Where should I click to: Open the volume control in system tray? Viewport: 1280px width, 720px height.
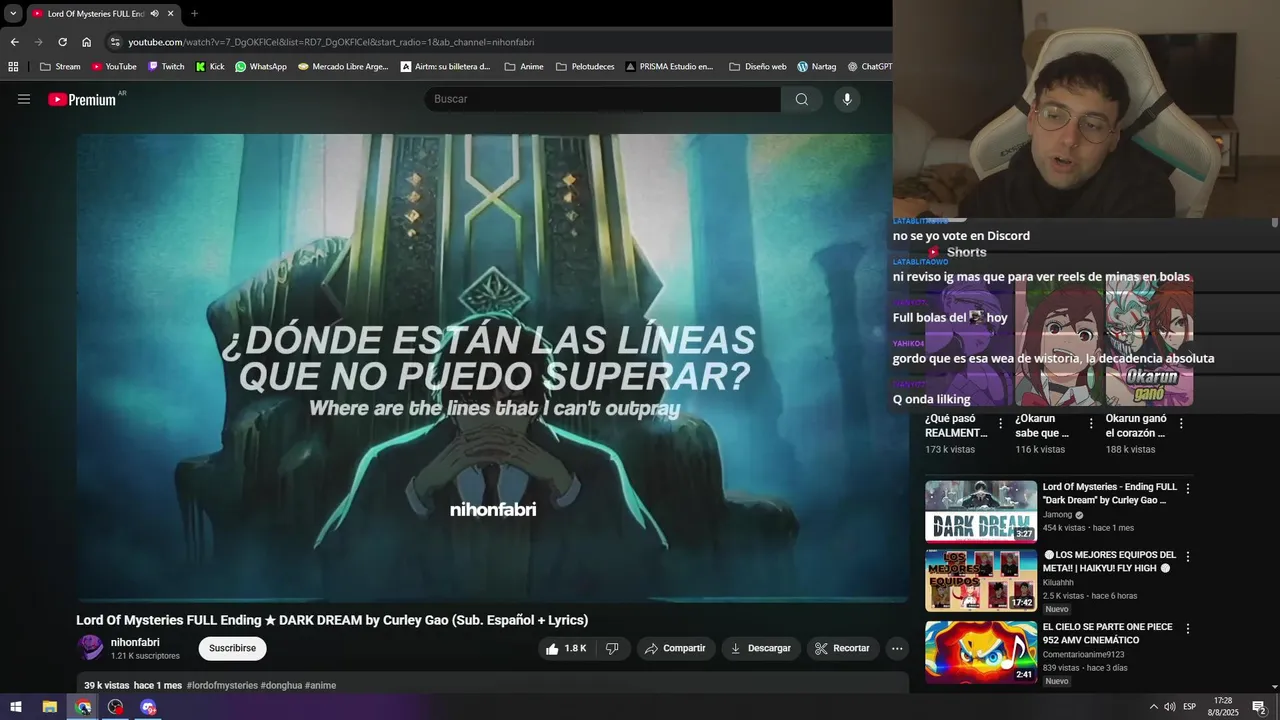click(1170, 707)
